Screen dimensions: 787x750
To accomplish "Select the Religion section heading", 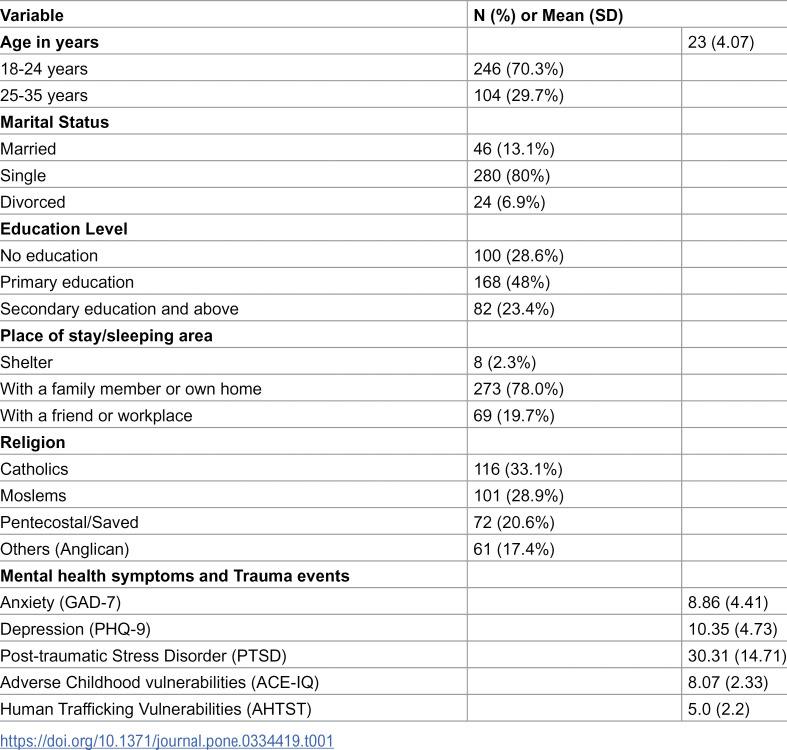I will (x=33, y=442).
